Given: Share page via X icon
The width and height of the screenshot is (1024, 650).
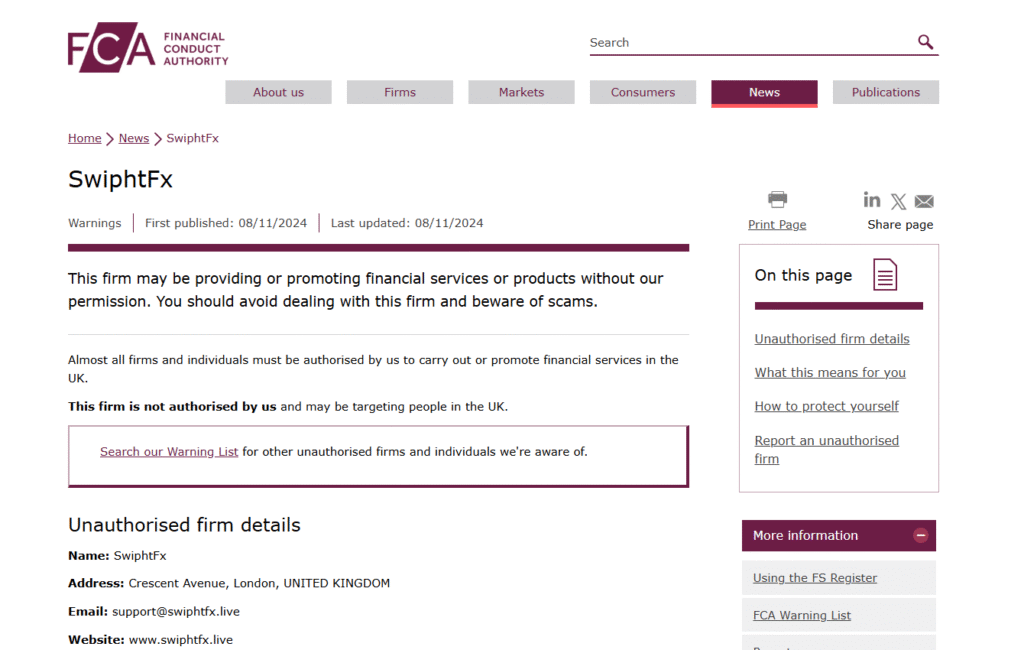Looking at the screenshot, I should [x=898, y=201].
